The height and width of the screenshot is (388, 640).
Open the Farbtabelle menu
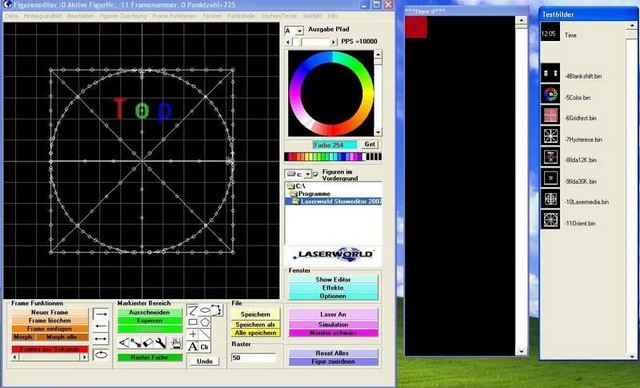tap(241, 16)
